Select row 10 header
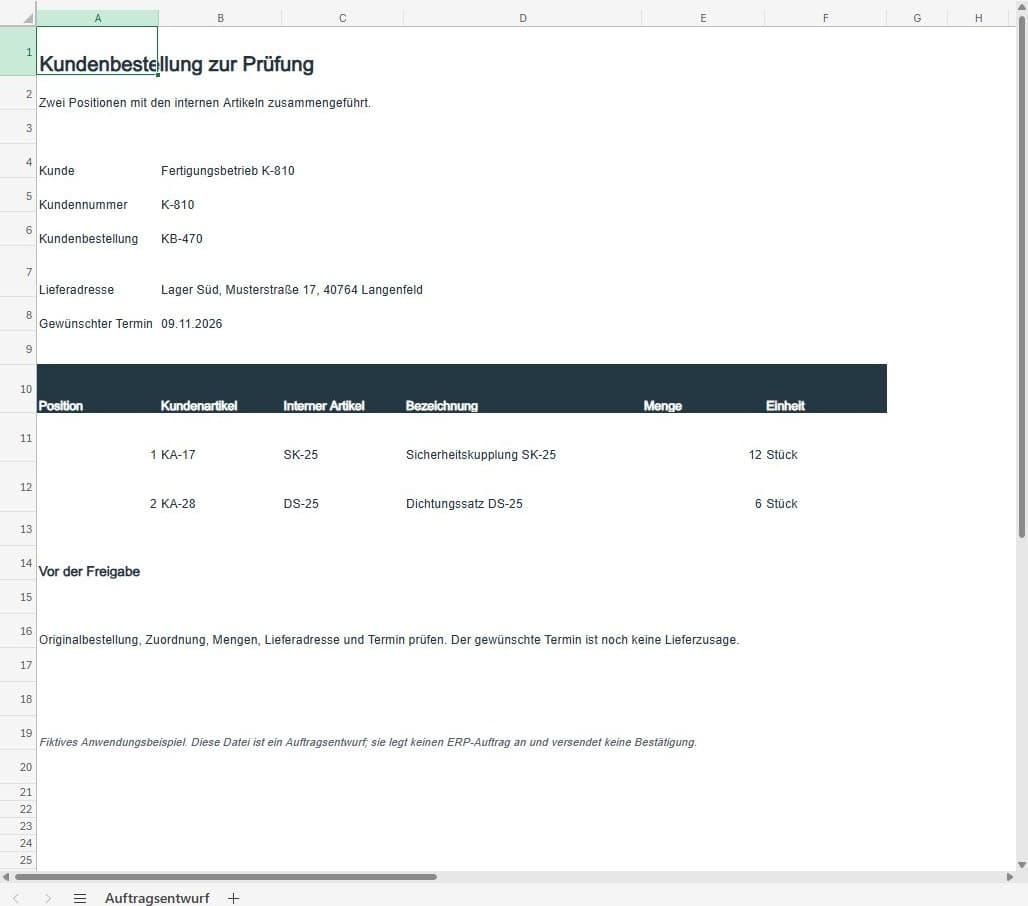This screenshot has width=1028, height=906. (18, 389)
